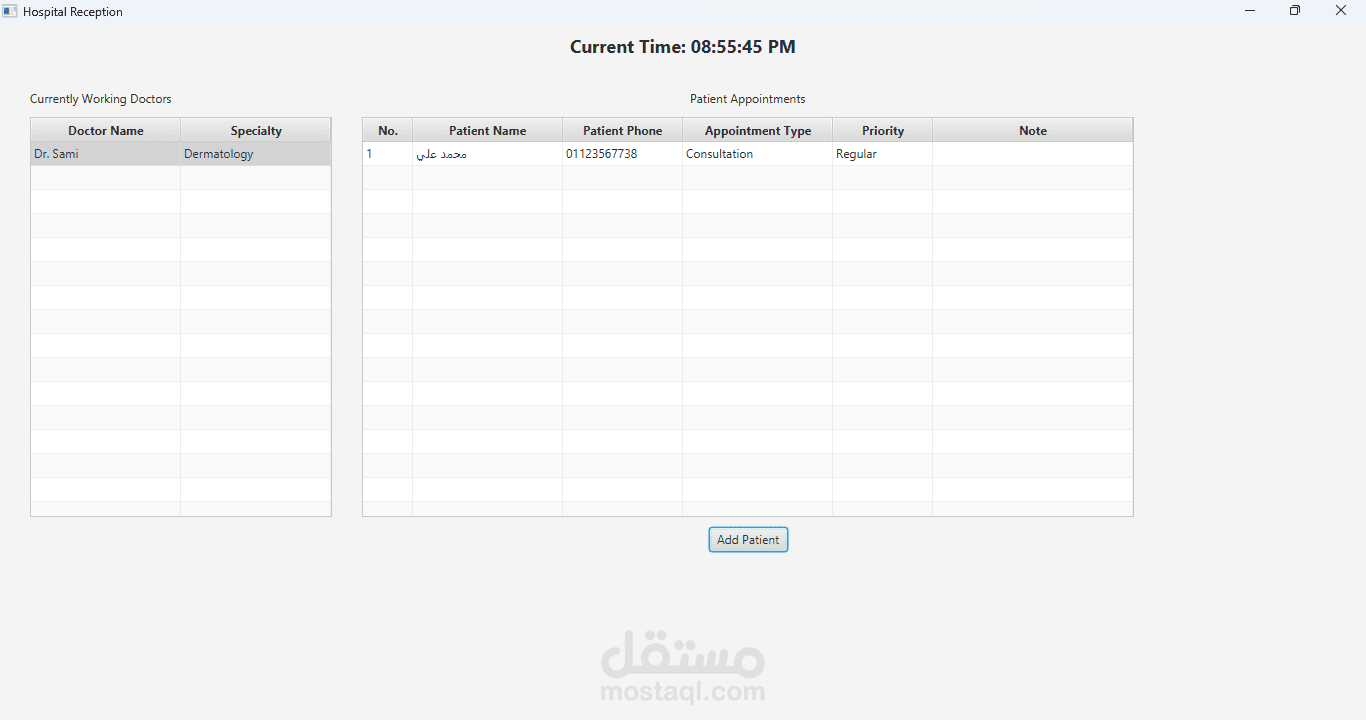Minimize the Hospital Reception window
Screen dimensions: 1366x720
(1250, 11)
